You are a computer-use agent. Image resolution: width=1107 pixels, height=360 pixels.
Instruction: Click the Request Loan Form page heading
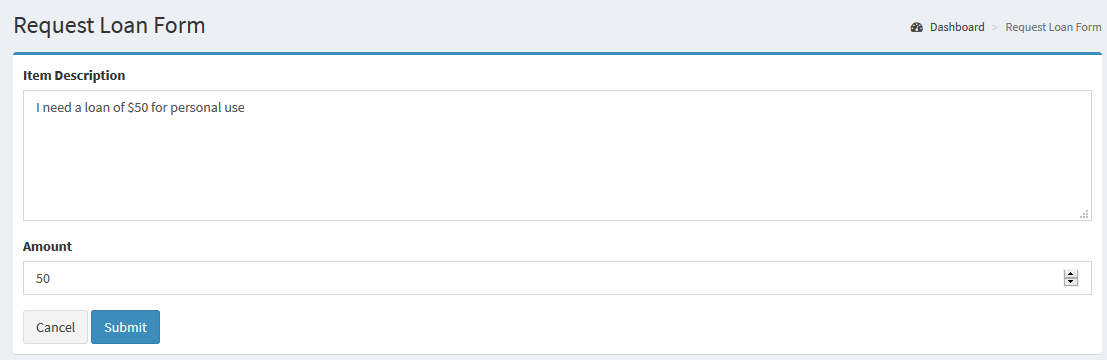click(109, 25)
